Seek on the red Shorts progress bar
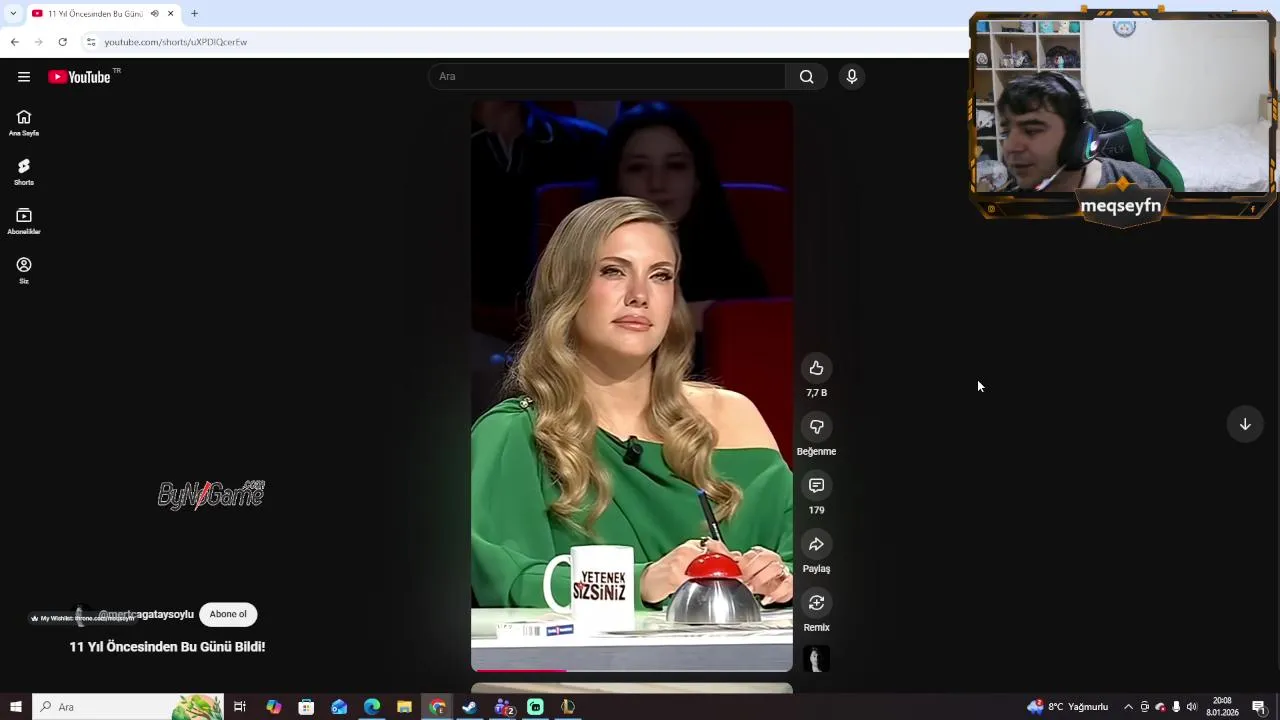 click(632, 670)
